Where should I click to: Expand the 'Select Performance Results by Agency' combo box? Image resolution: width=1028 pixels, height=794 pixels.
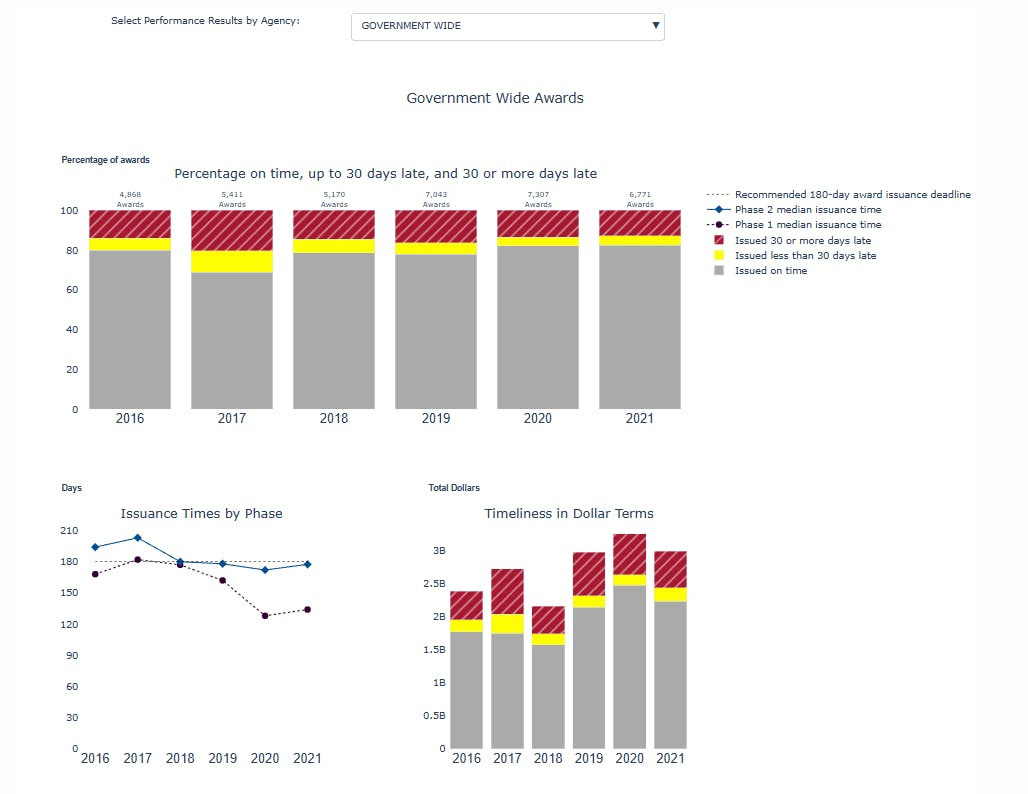coord(507,26)
